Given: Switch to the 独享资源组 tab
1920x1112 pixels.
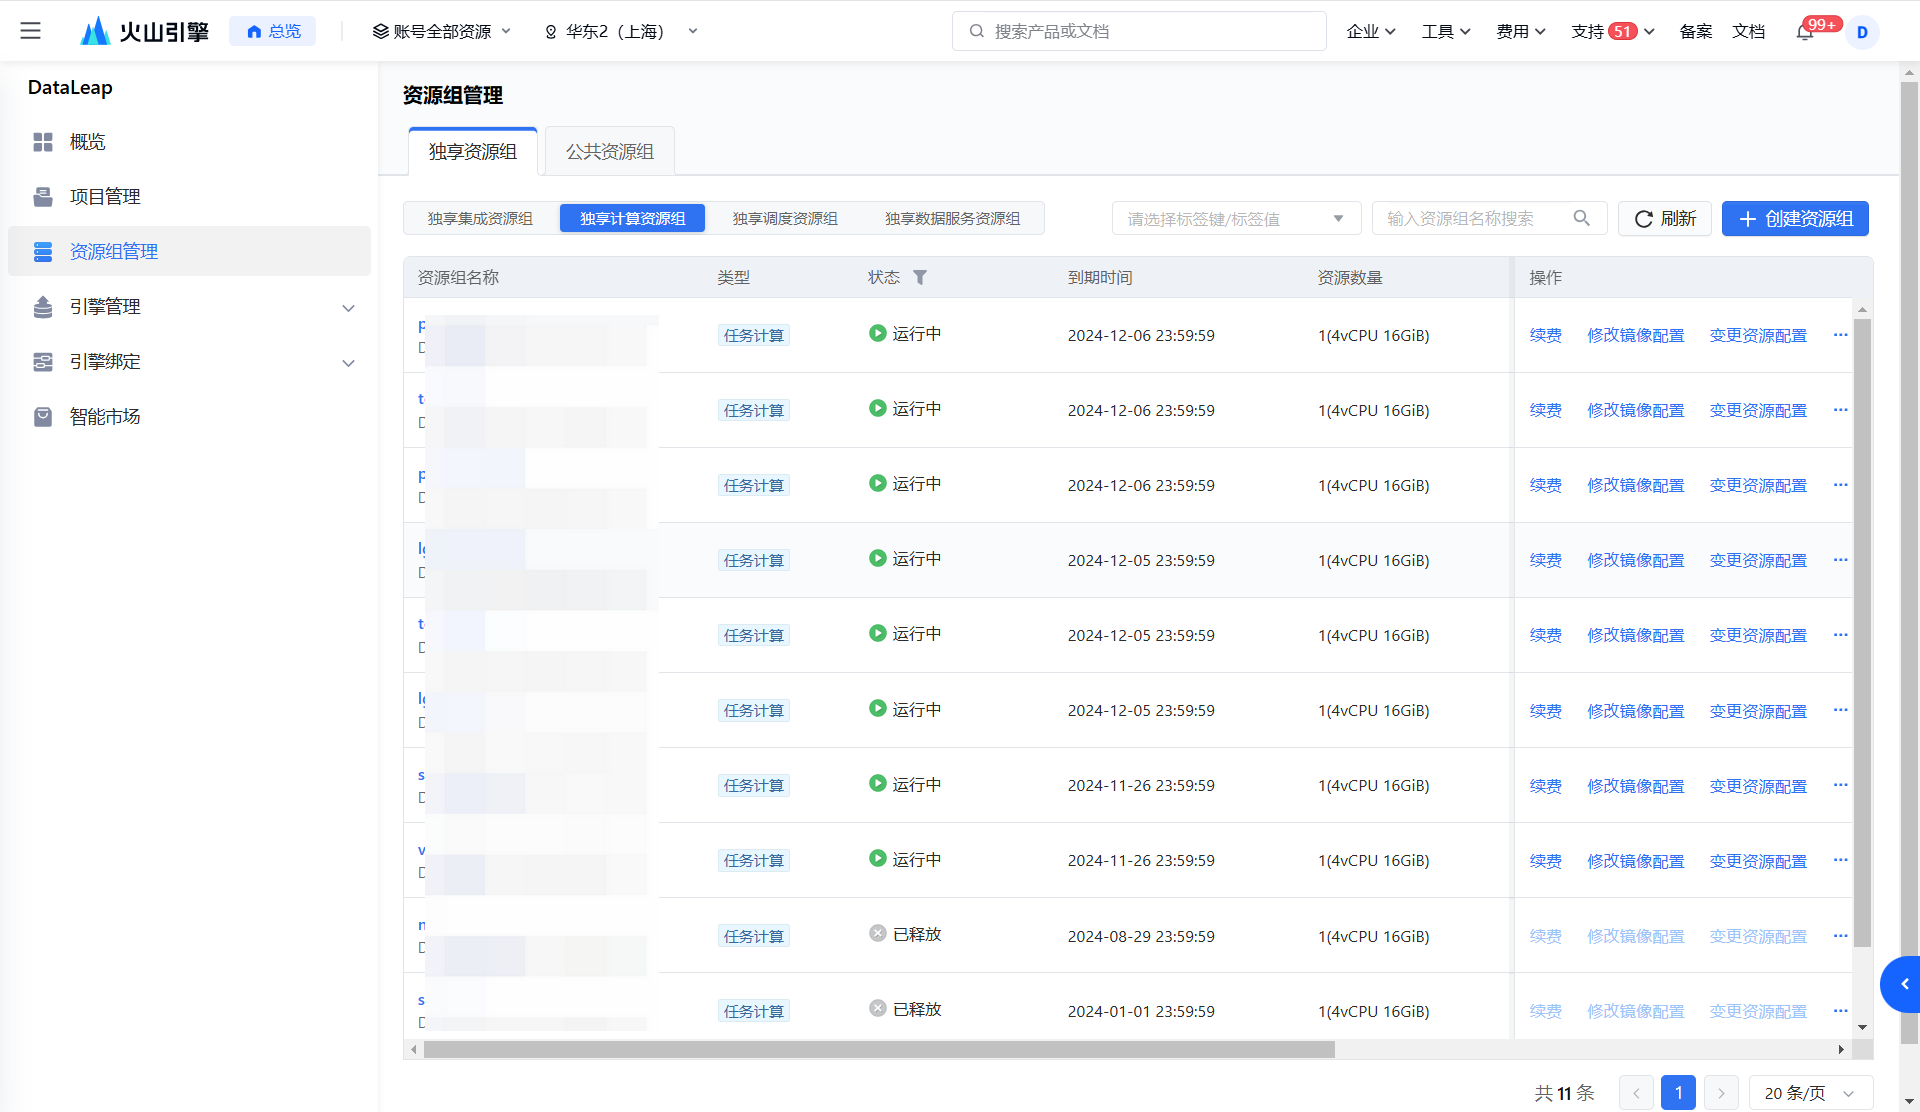Looking at the screenshot, I should (473, 152).
